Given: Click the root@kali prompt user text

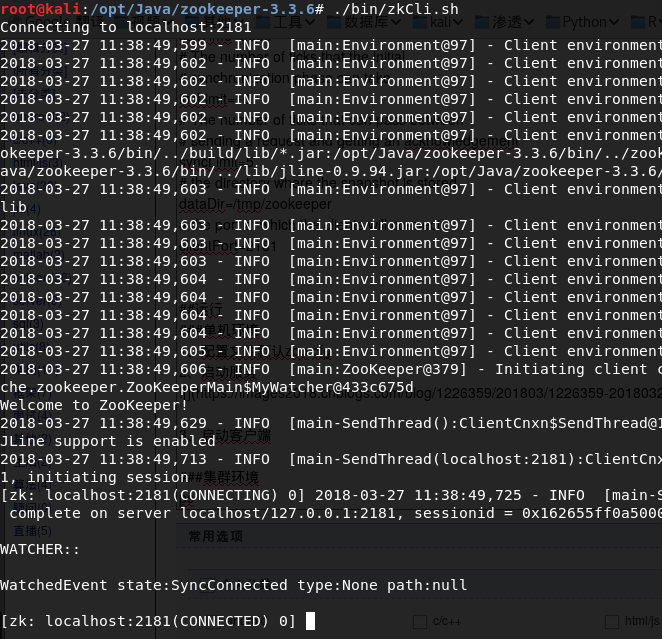Looking at the screenshot, I should coord(41,9).
